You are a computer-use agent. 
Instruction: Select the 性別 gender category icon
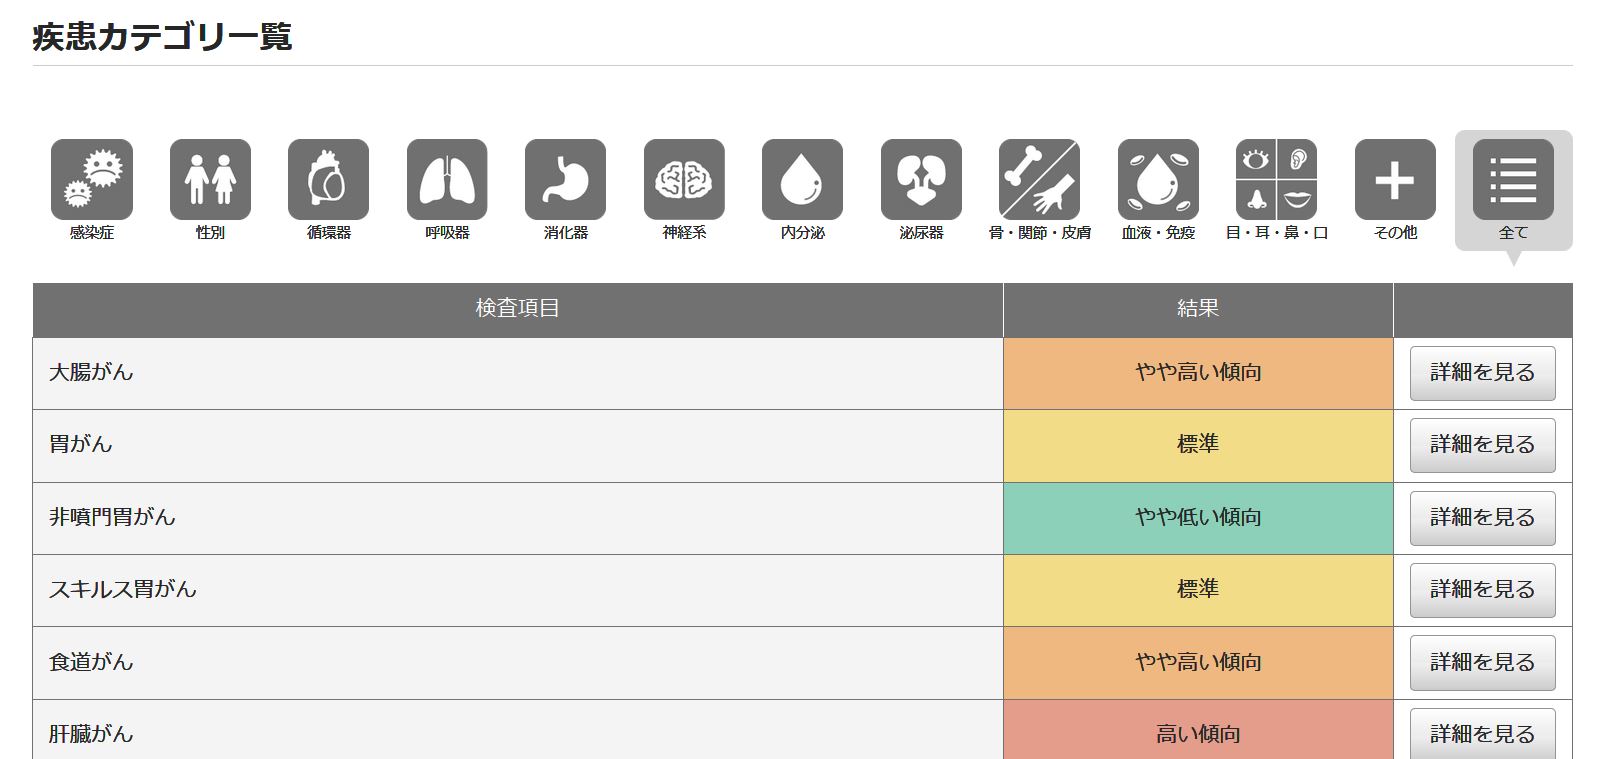pos(210,180)
